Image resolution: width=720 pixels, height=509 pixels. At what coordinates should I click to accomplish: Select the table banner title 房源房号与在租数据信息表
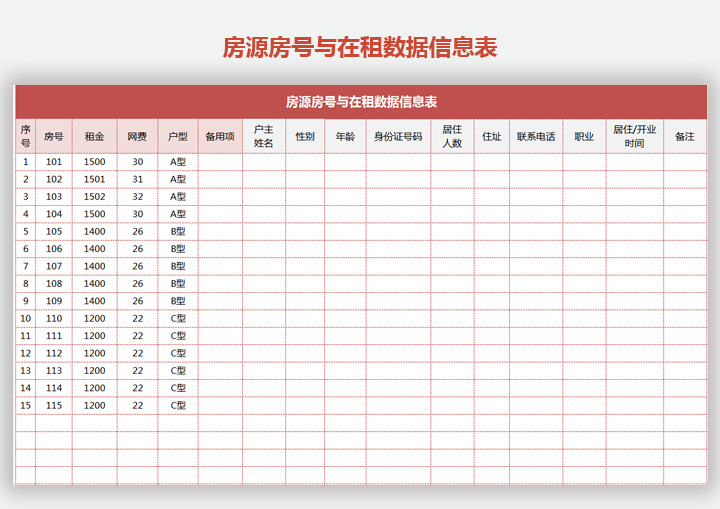click(x=361, y=102)
